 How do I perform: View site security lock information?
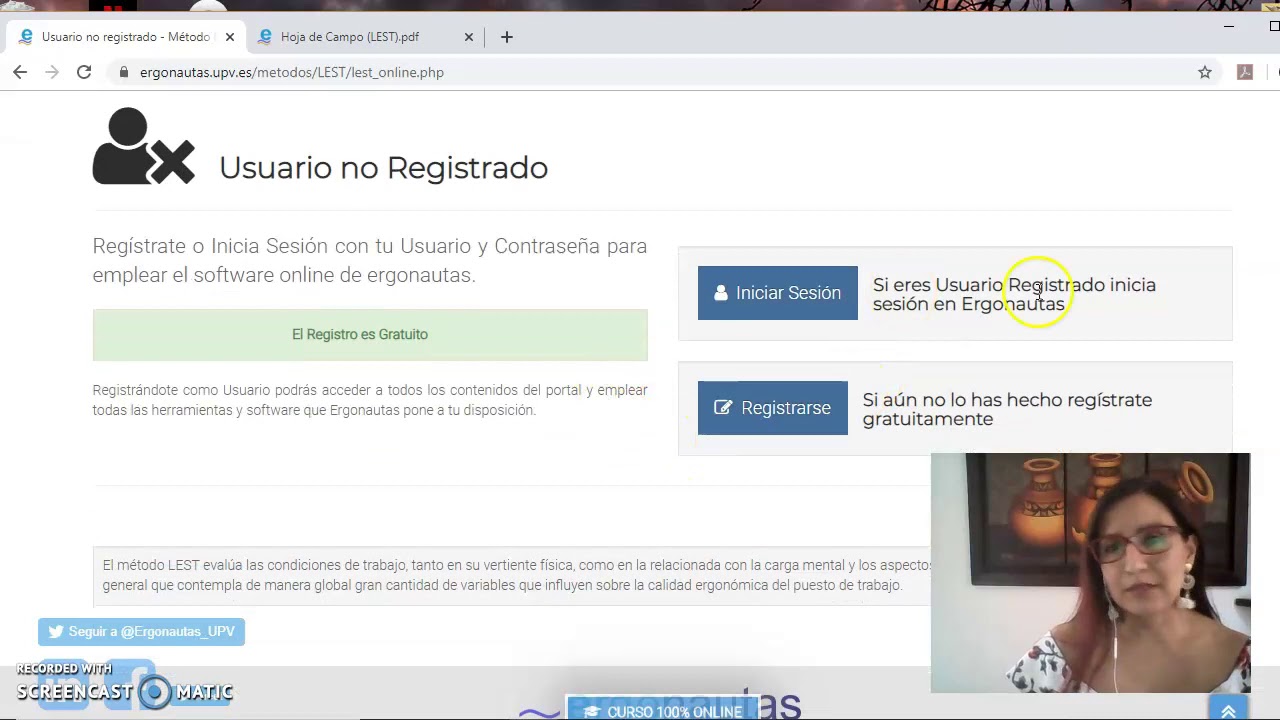coord(124,72)
